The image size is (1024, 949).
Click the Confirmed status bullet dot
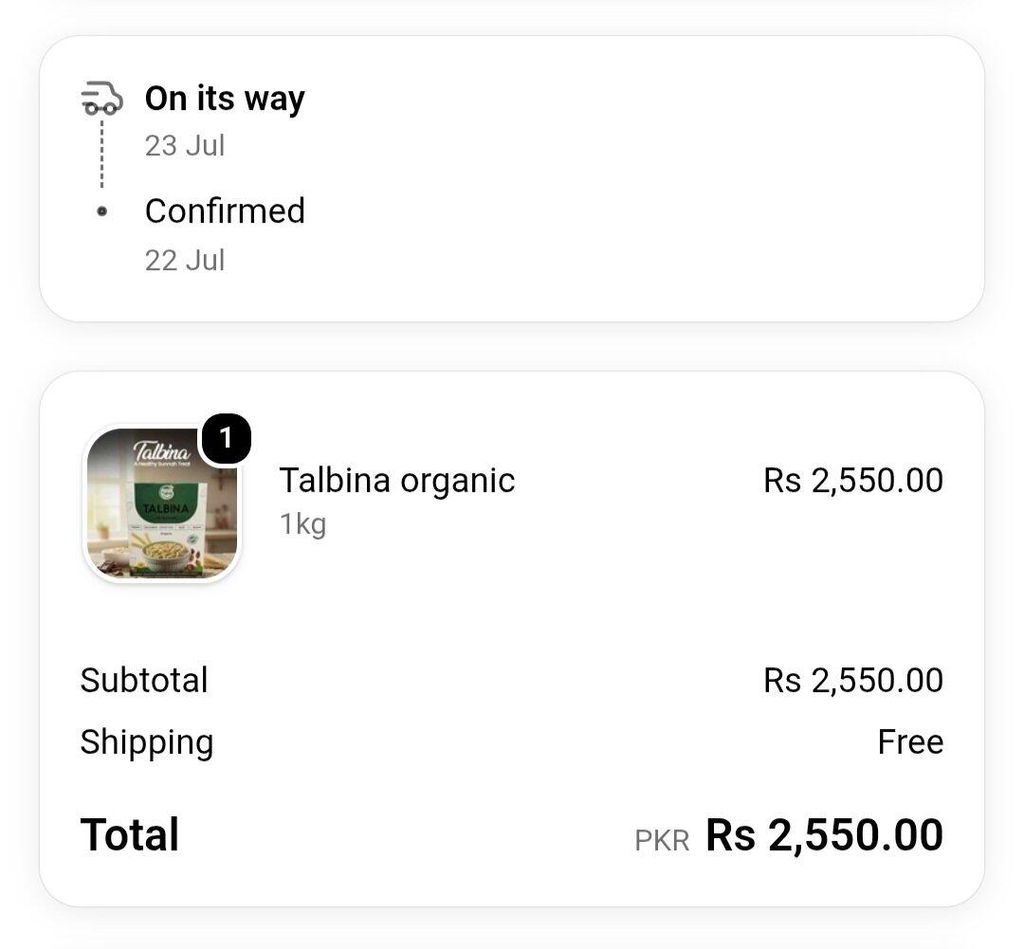tap(102, 211)
